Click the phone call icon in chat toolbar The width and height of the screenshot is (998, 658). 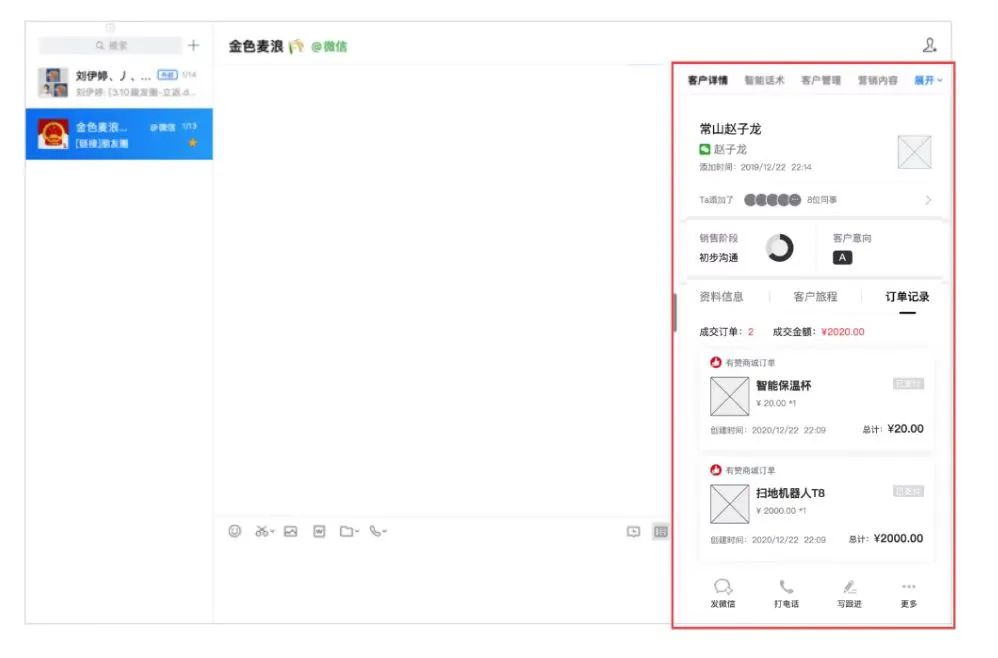click(x=375, y=532)
